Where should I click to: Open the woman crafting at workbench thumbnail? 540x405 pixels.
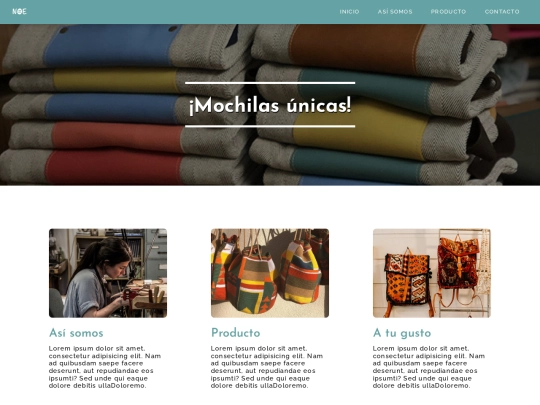click(x=108, y=273)
